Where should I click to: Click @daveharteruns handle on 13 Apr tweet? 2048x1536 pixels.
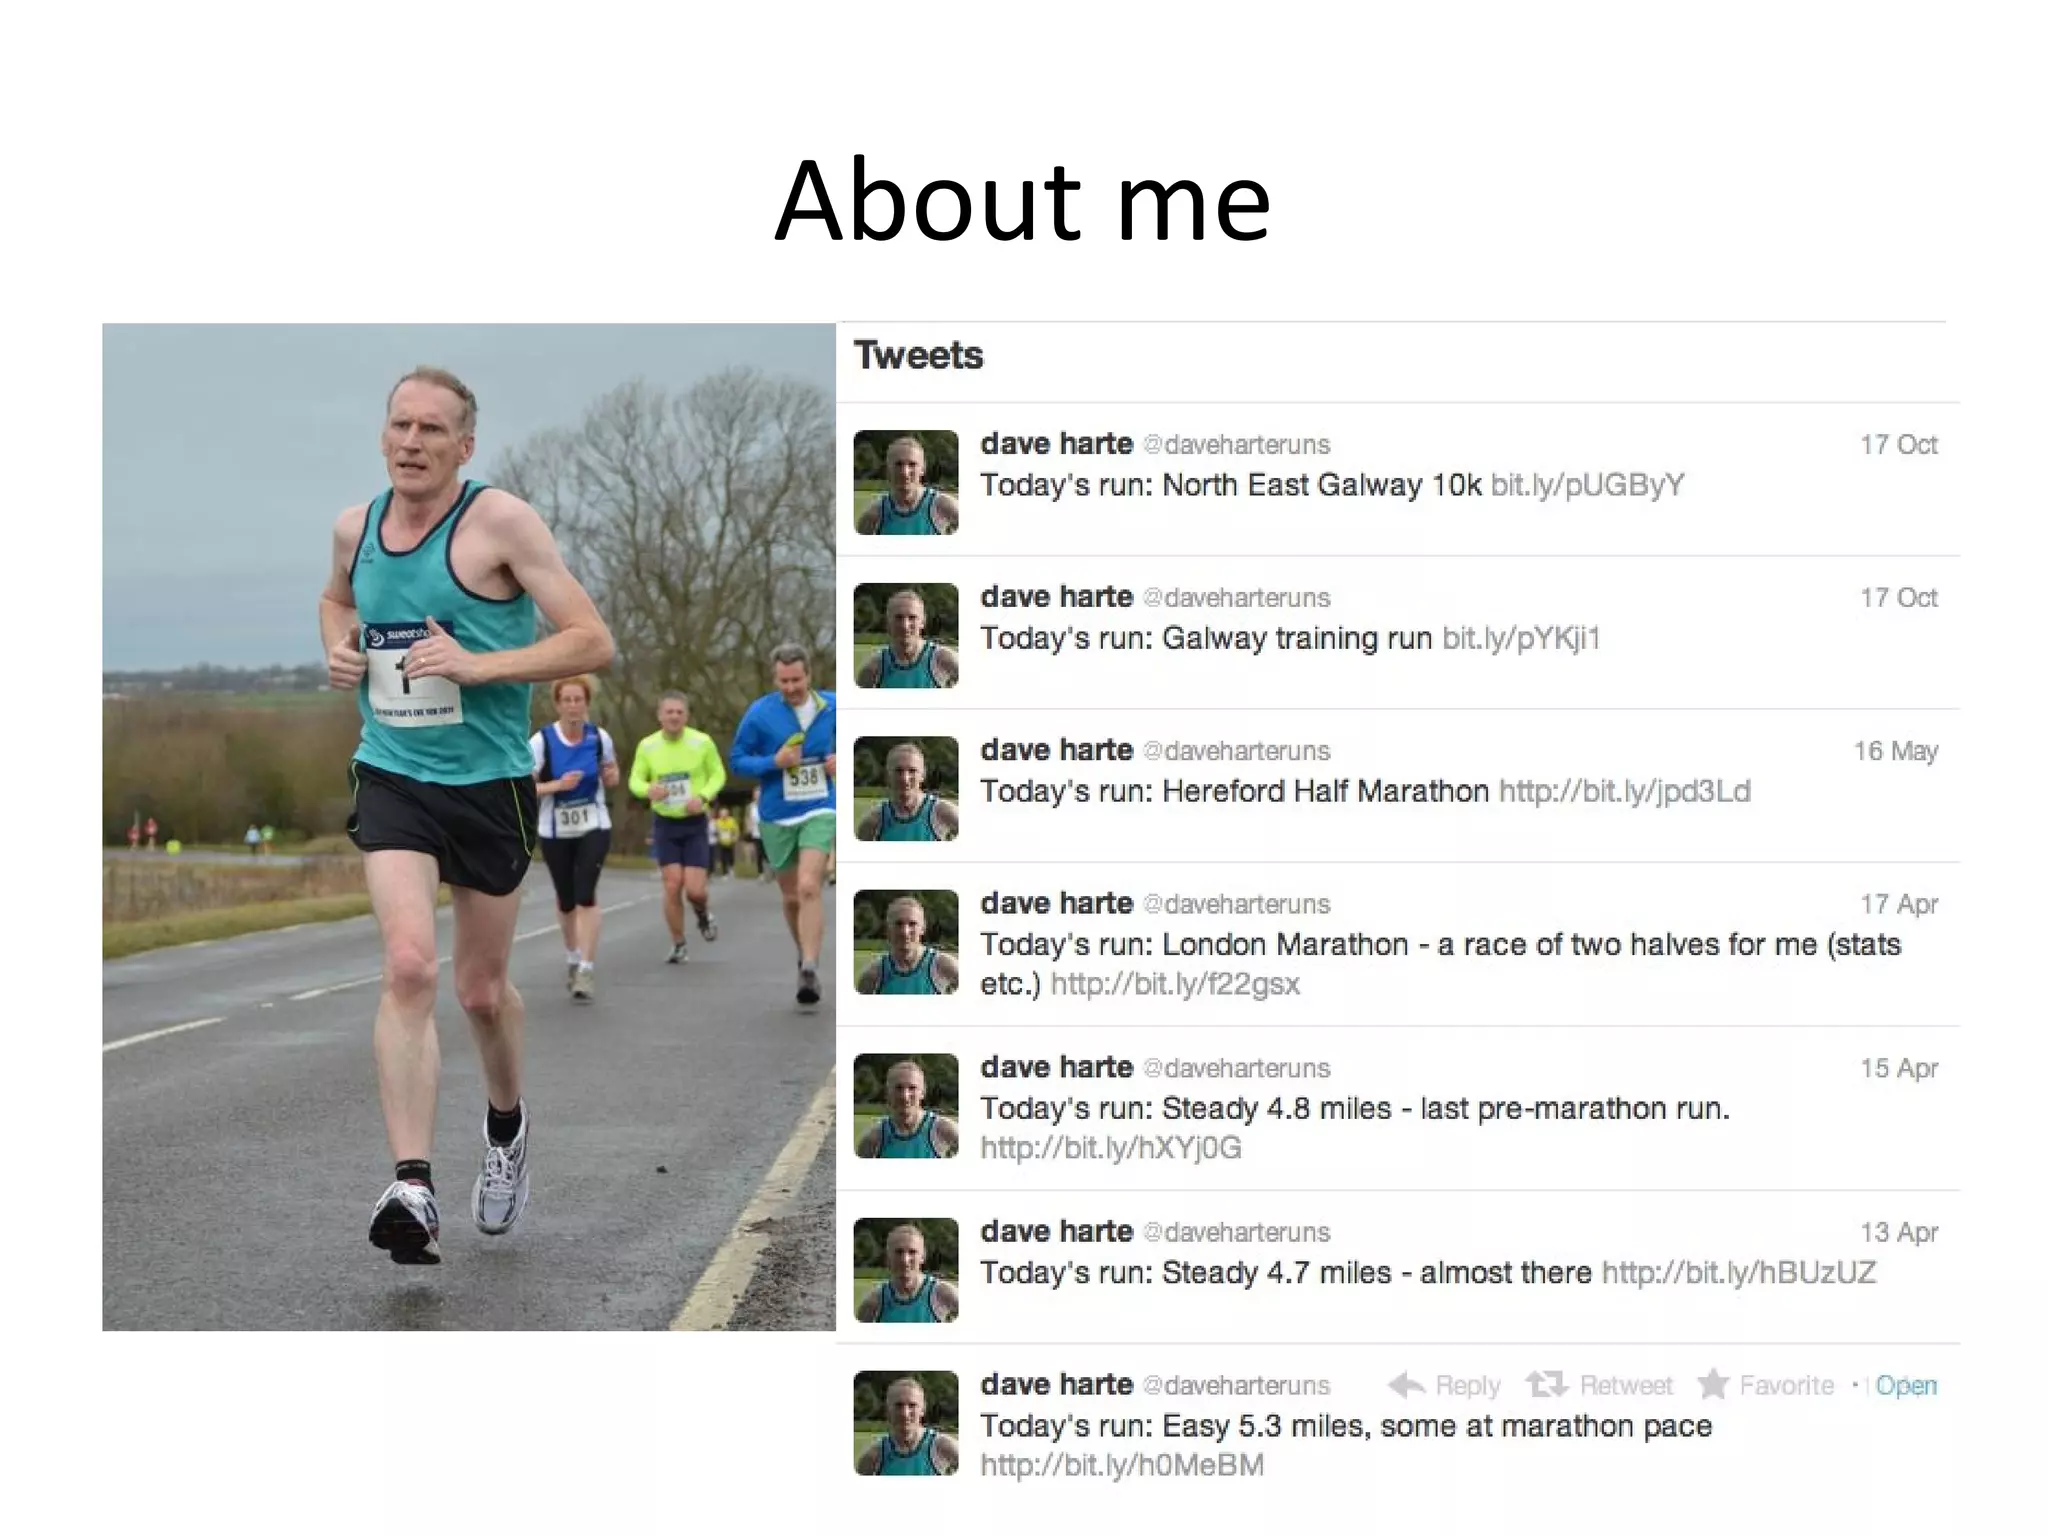coord(1236,1233)
